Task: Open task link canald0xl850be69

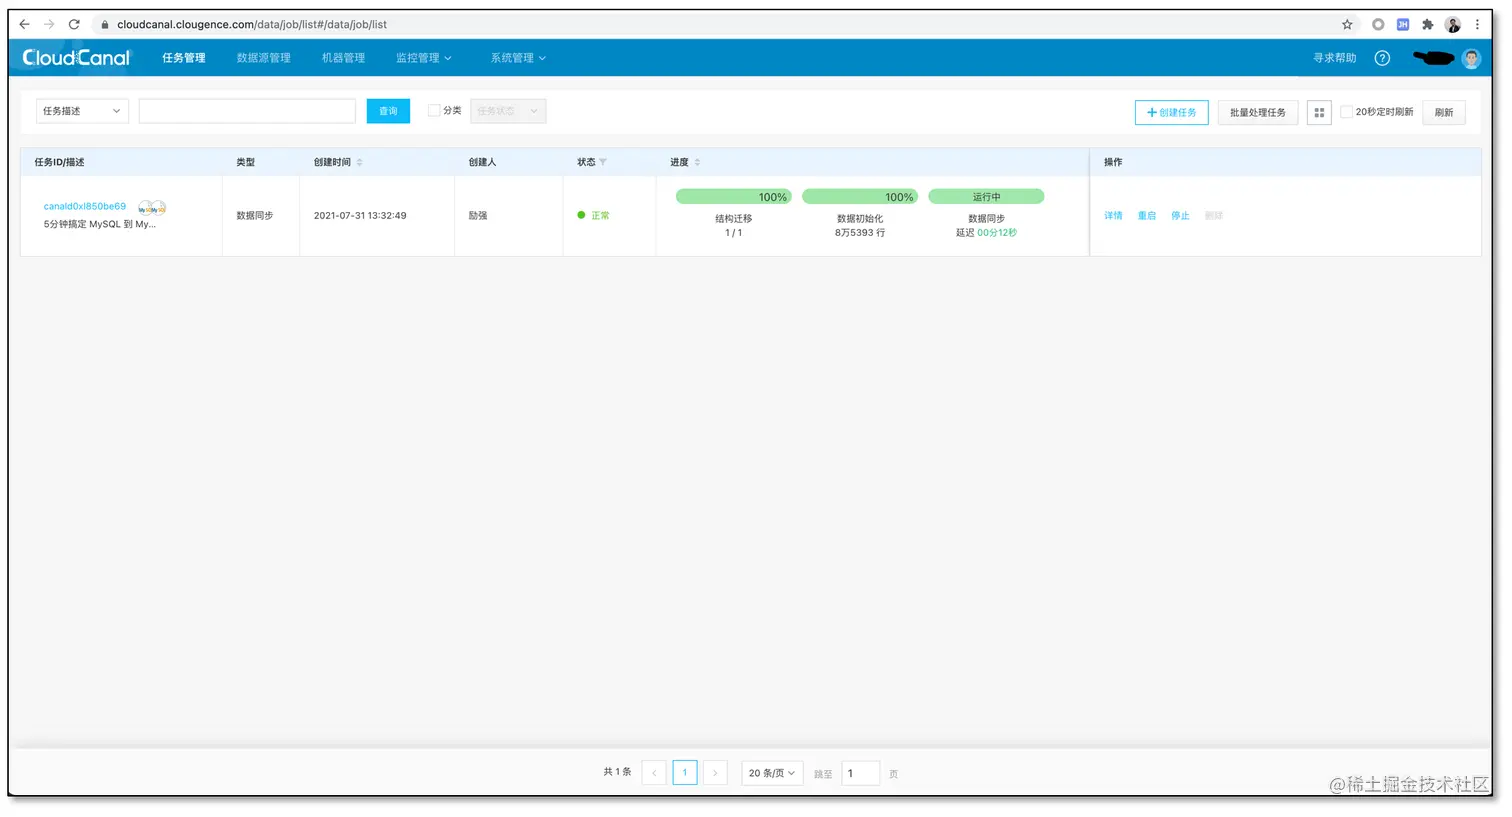Action: click(x=85, y=206)
